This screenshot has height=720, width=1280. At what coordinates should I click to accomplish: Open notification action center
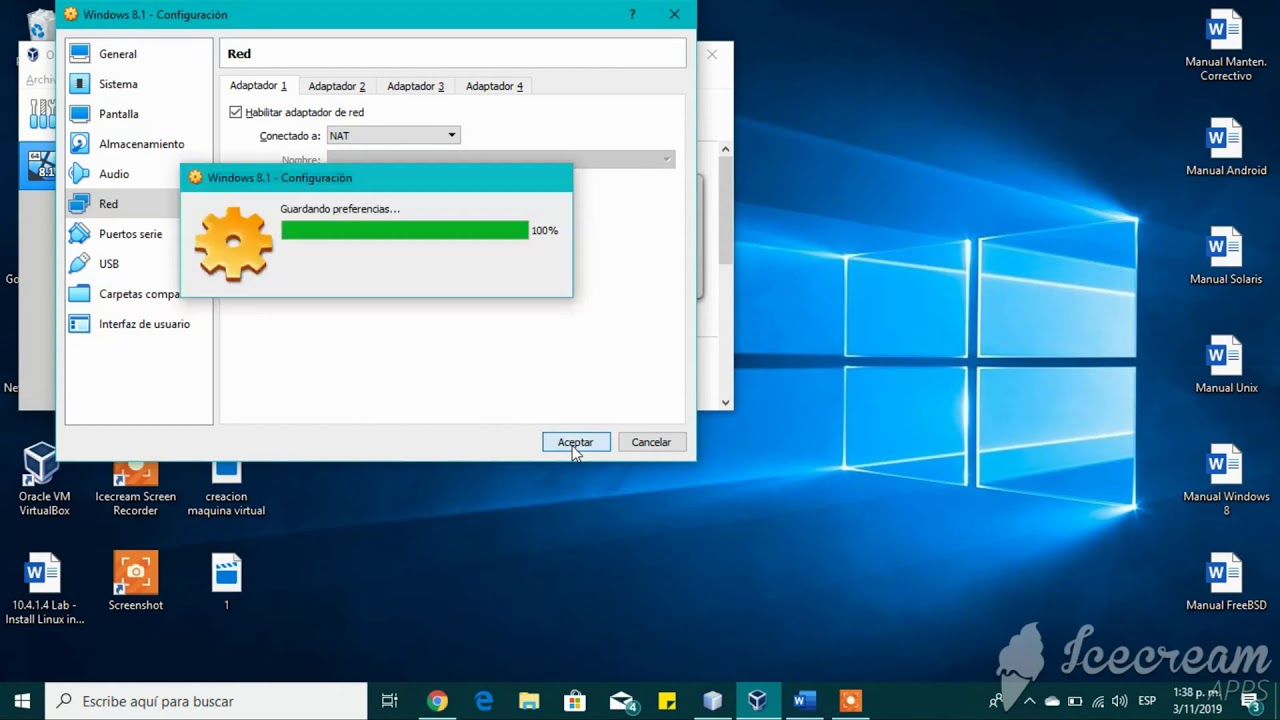(x=1252, y=702)
